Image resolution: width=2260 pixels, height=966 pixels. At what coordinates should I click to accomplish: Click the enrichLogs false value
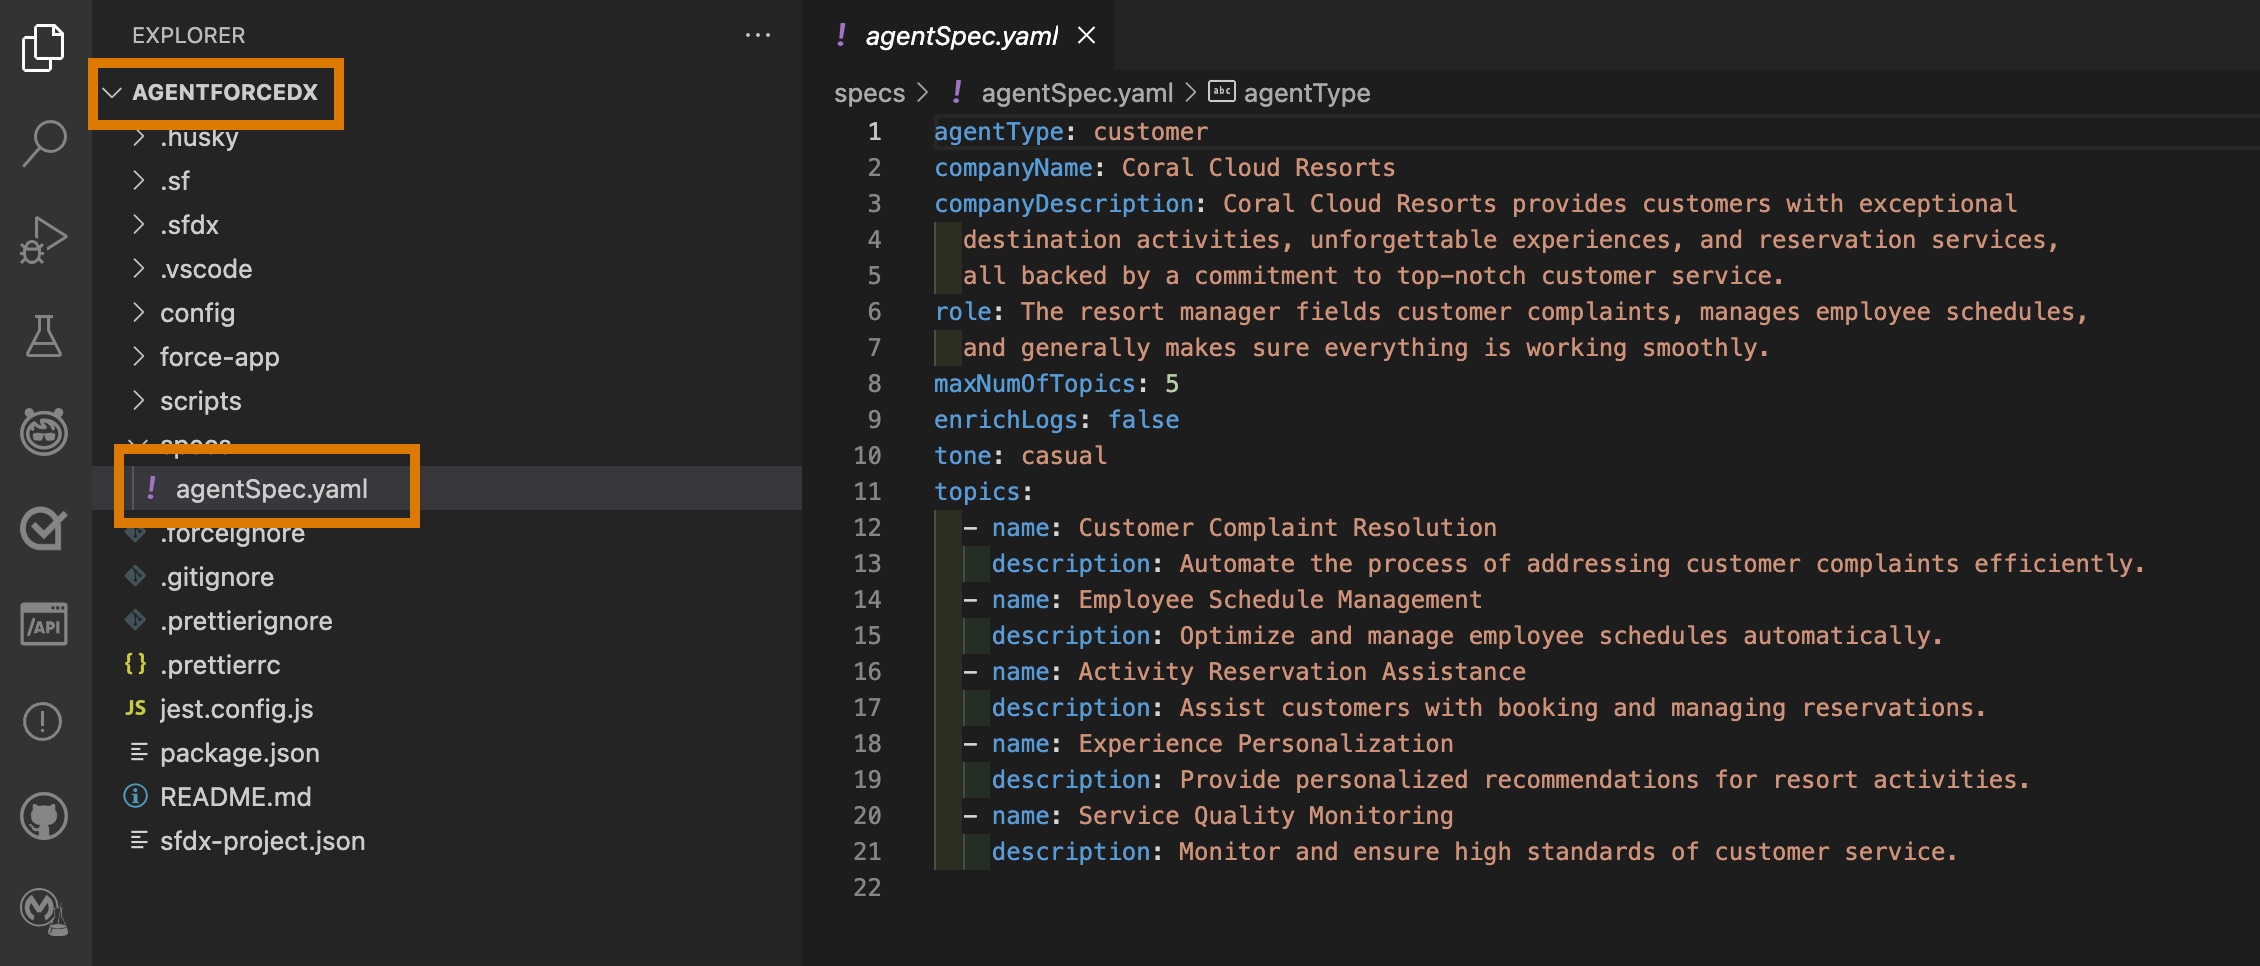(x=1143, y=420)
